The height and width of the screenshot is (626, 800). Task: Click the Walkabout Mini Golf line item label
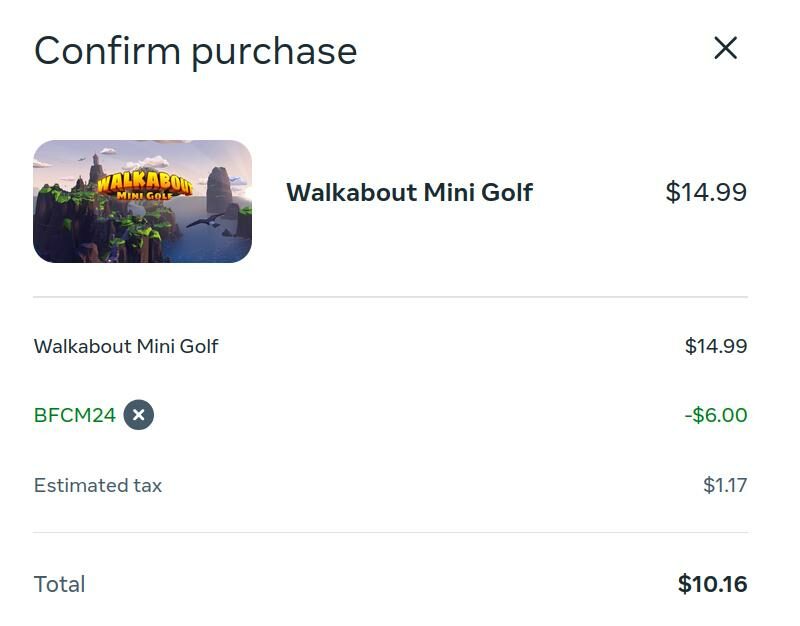126,346
